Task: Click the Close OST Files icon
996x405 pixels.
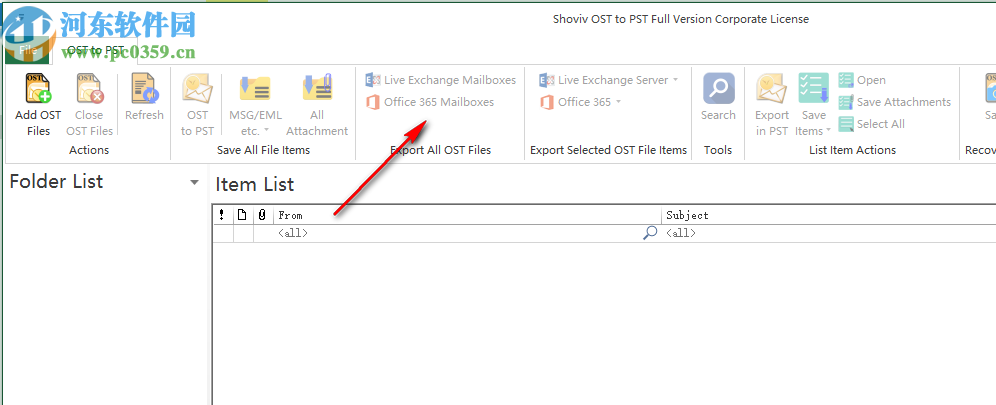Action: click(x=89, y=90)
